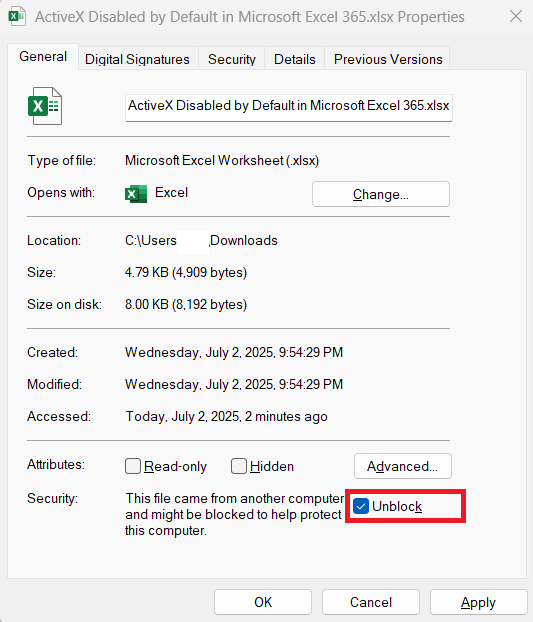The height and width of the screenshot is (622, 533).
Task: Close the Properties dialog
Action: [x=516, y=16]
